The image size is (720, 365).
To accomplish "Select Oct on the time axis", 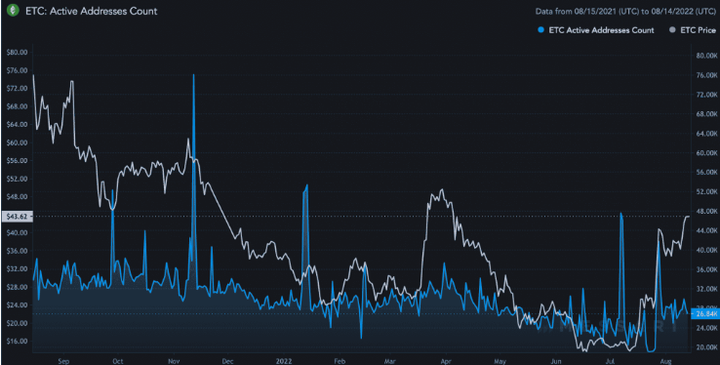I will click(x=118, y=360).
